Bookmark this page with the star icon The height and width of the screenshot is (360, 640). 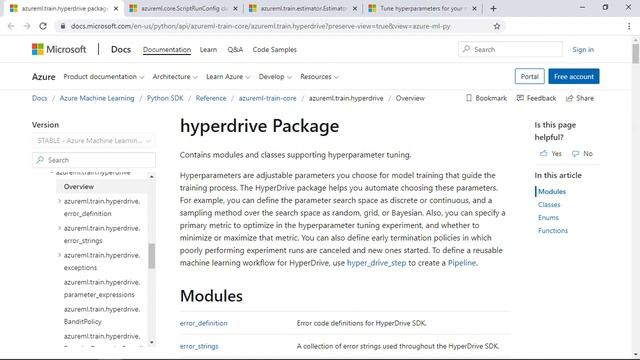coord(497,26)
